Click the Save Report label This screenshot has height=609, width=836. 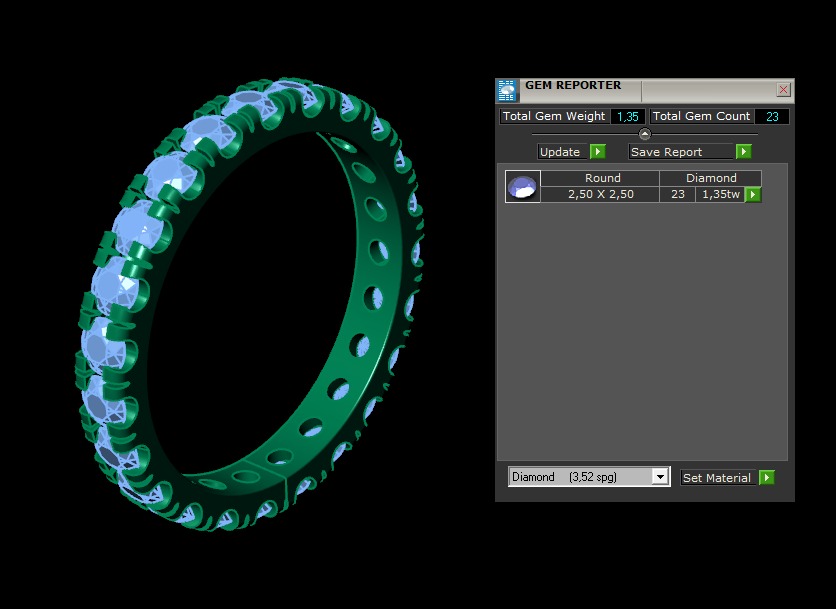pos(666,152)
